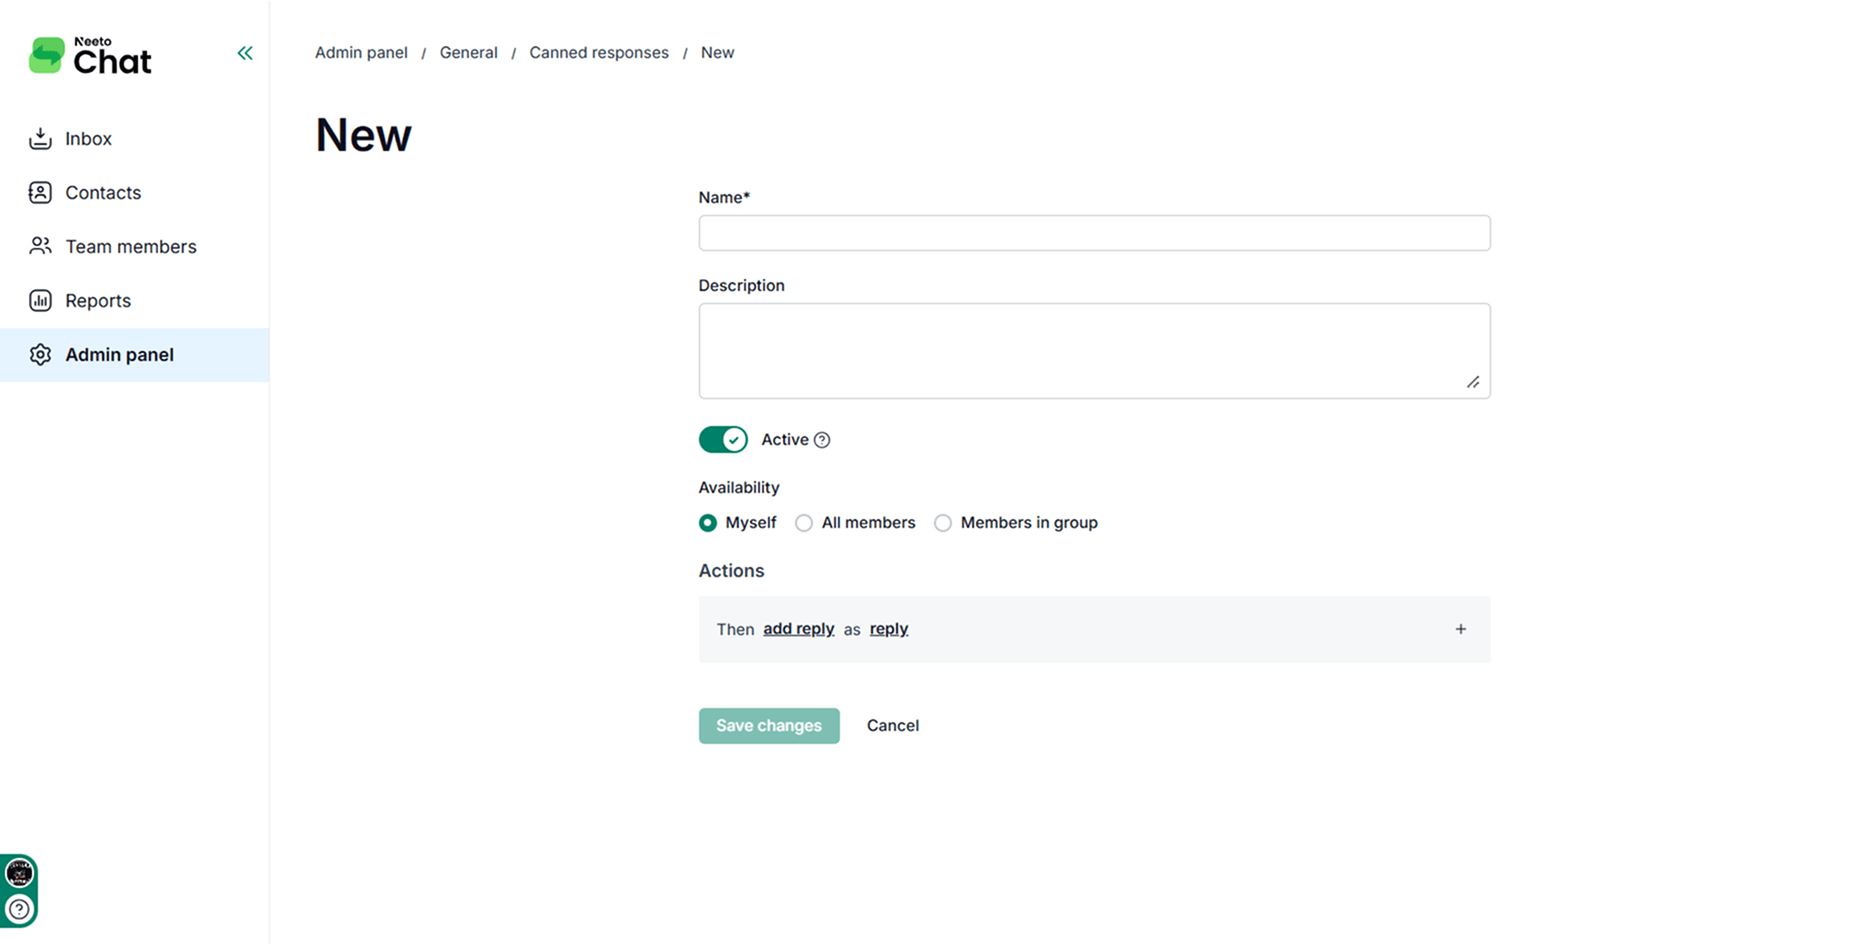The height and width of the screenshot is (944, 1861).
Task: Click the Inbox tray icon
Action: click(x=40, y=139)
